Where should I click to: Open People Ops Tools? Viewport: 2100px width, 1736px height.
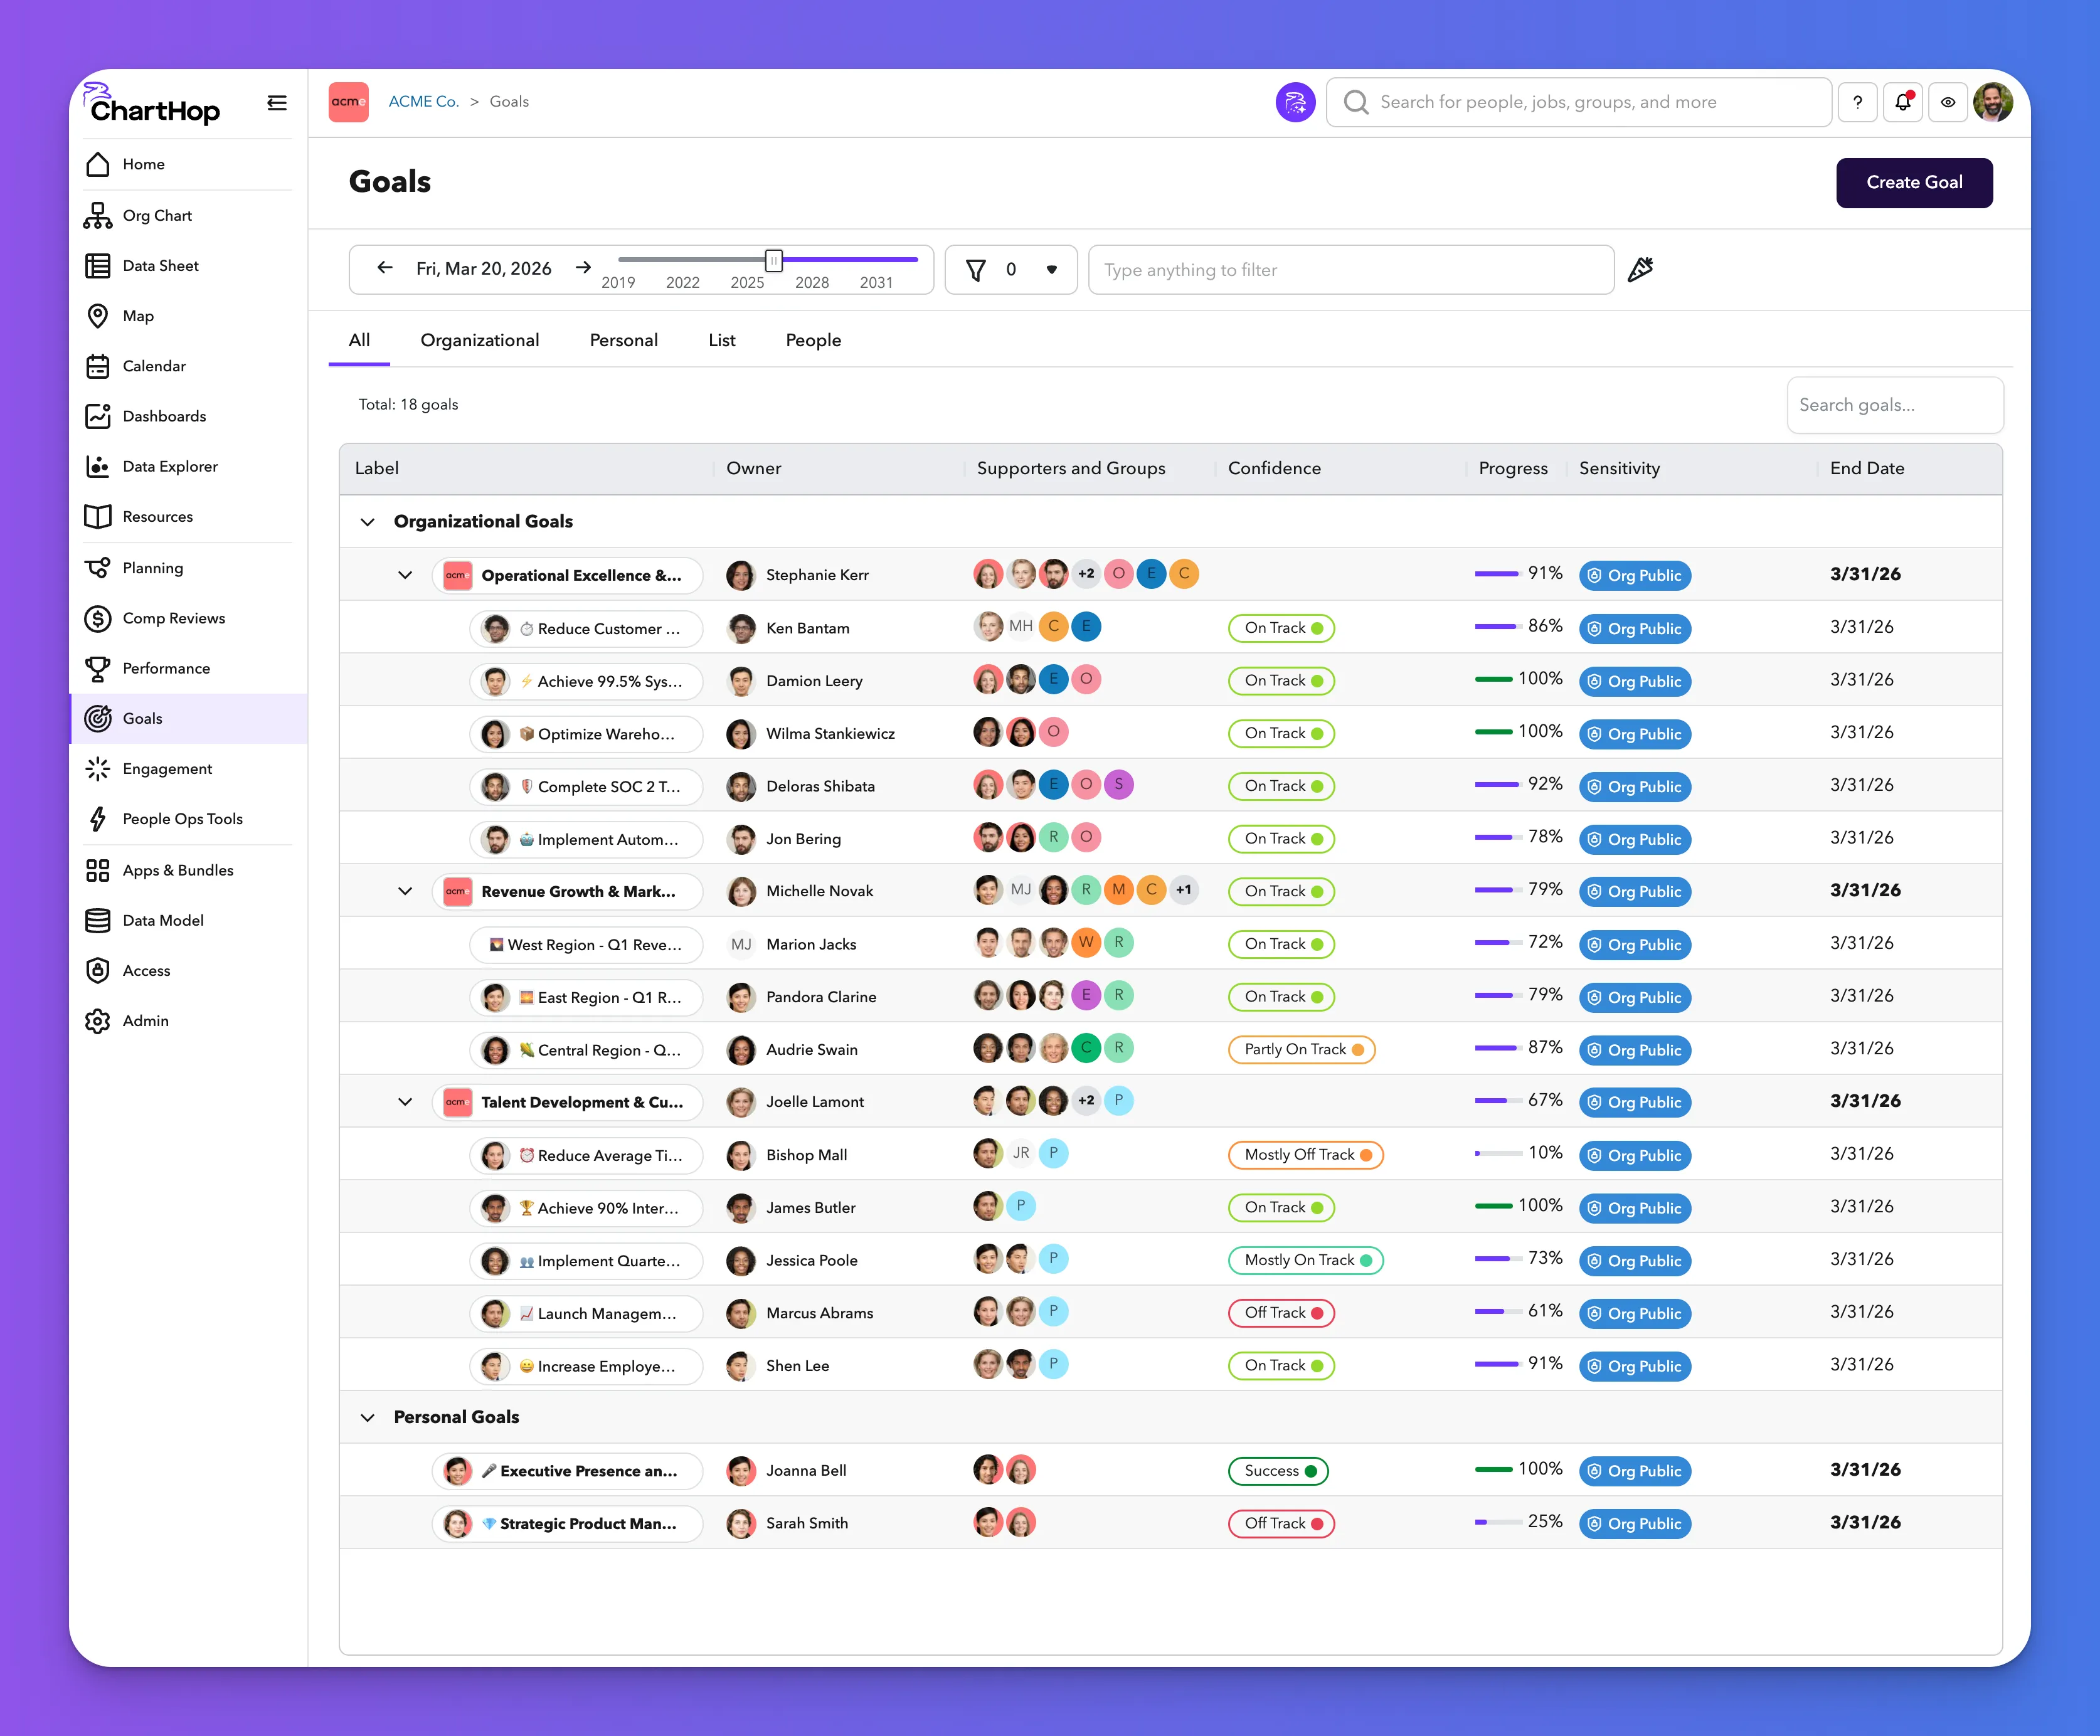(x=188, y=818)
